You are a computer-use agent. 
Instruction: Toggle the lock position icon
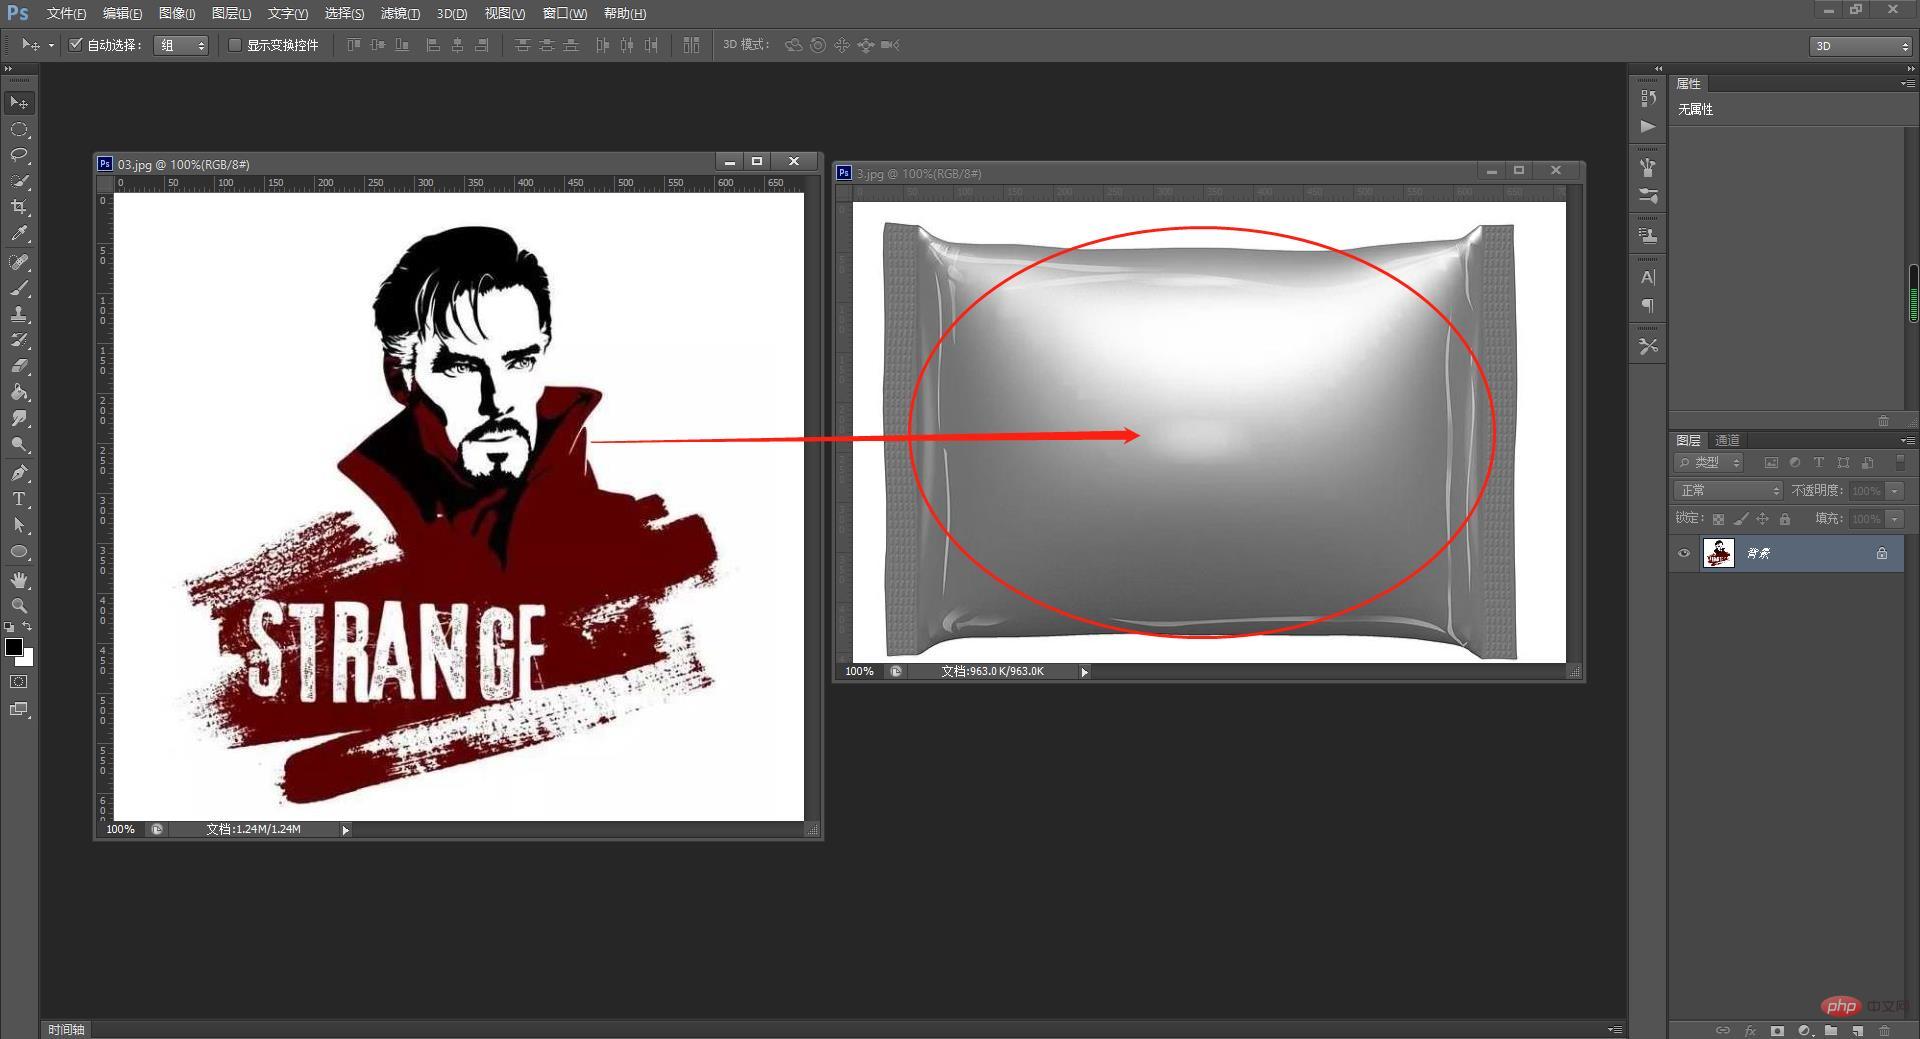pos(1763,519)
